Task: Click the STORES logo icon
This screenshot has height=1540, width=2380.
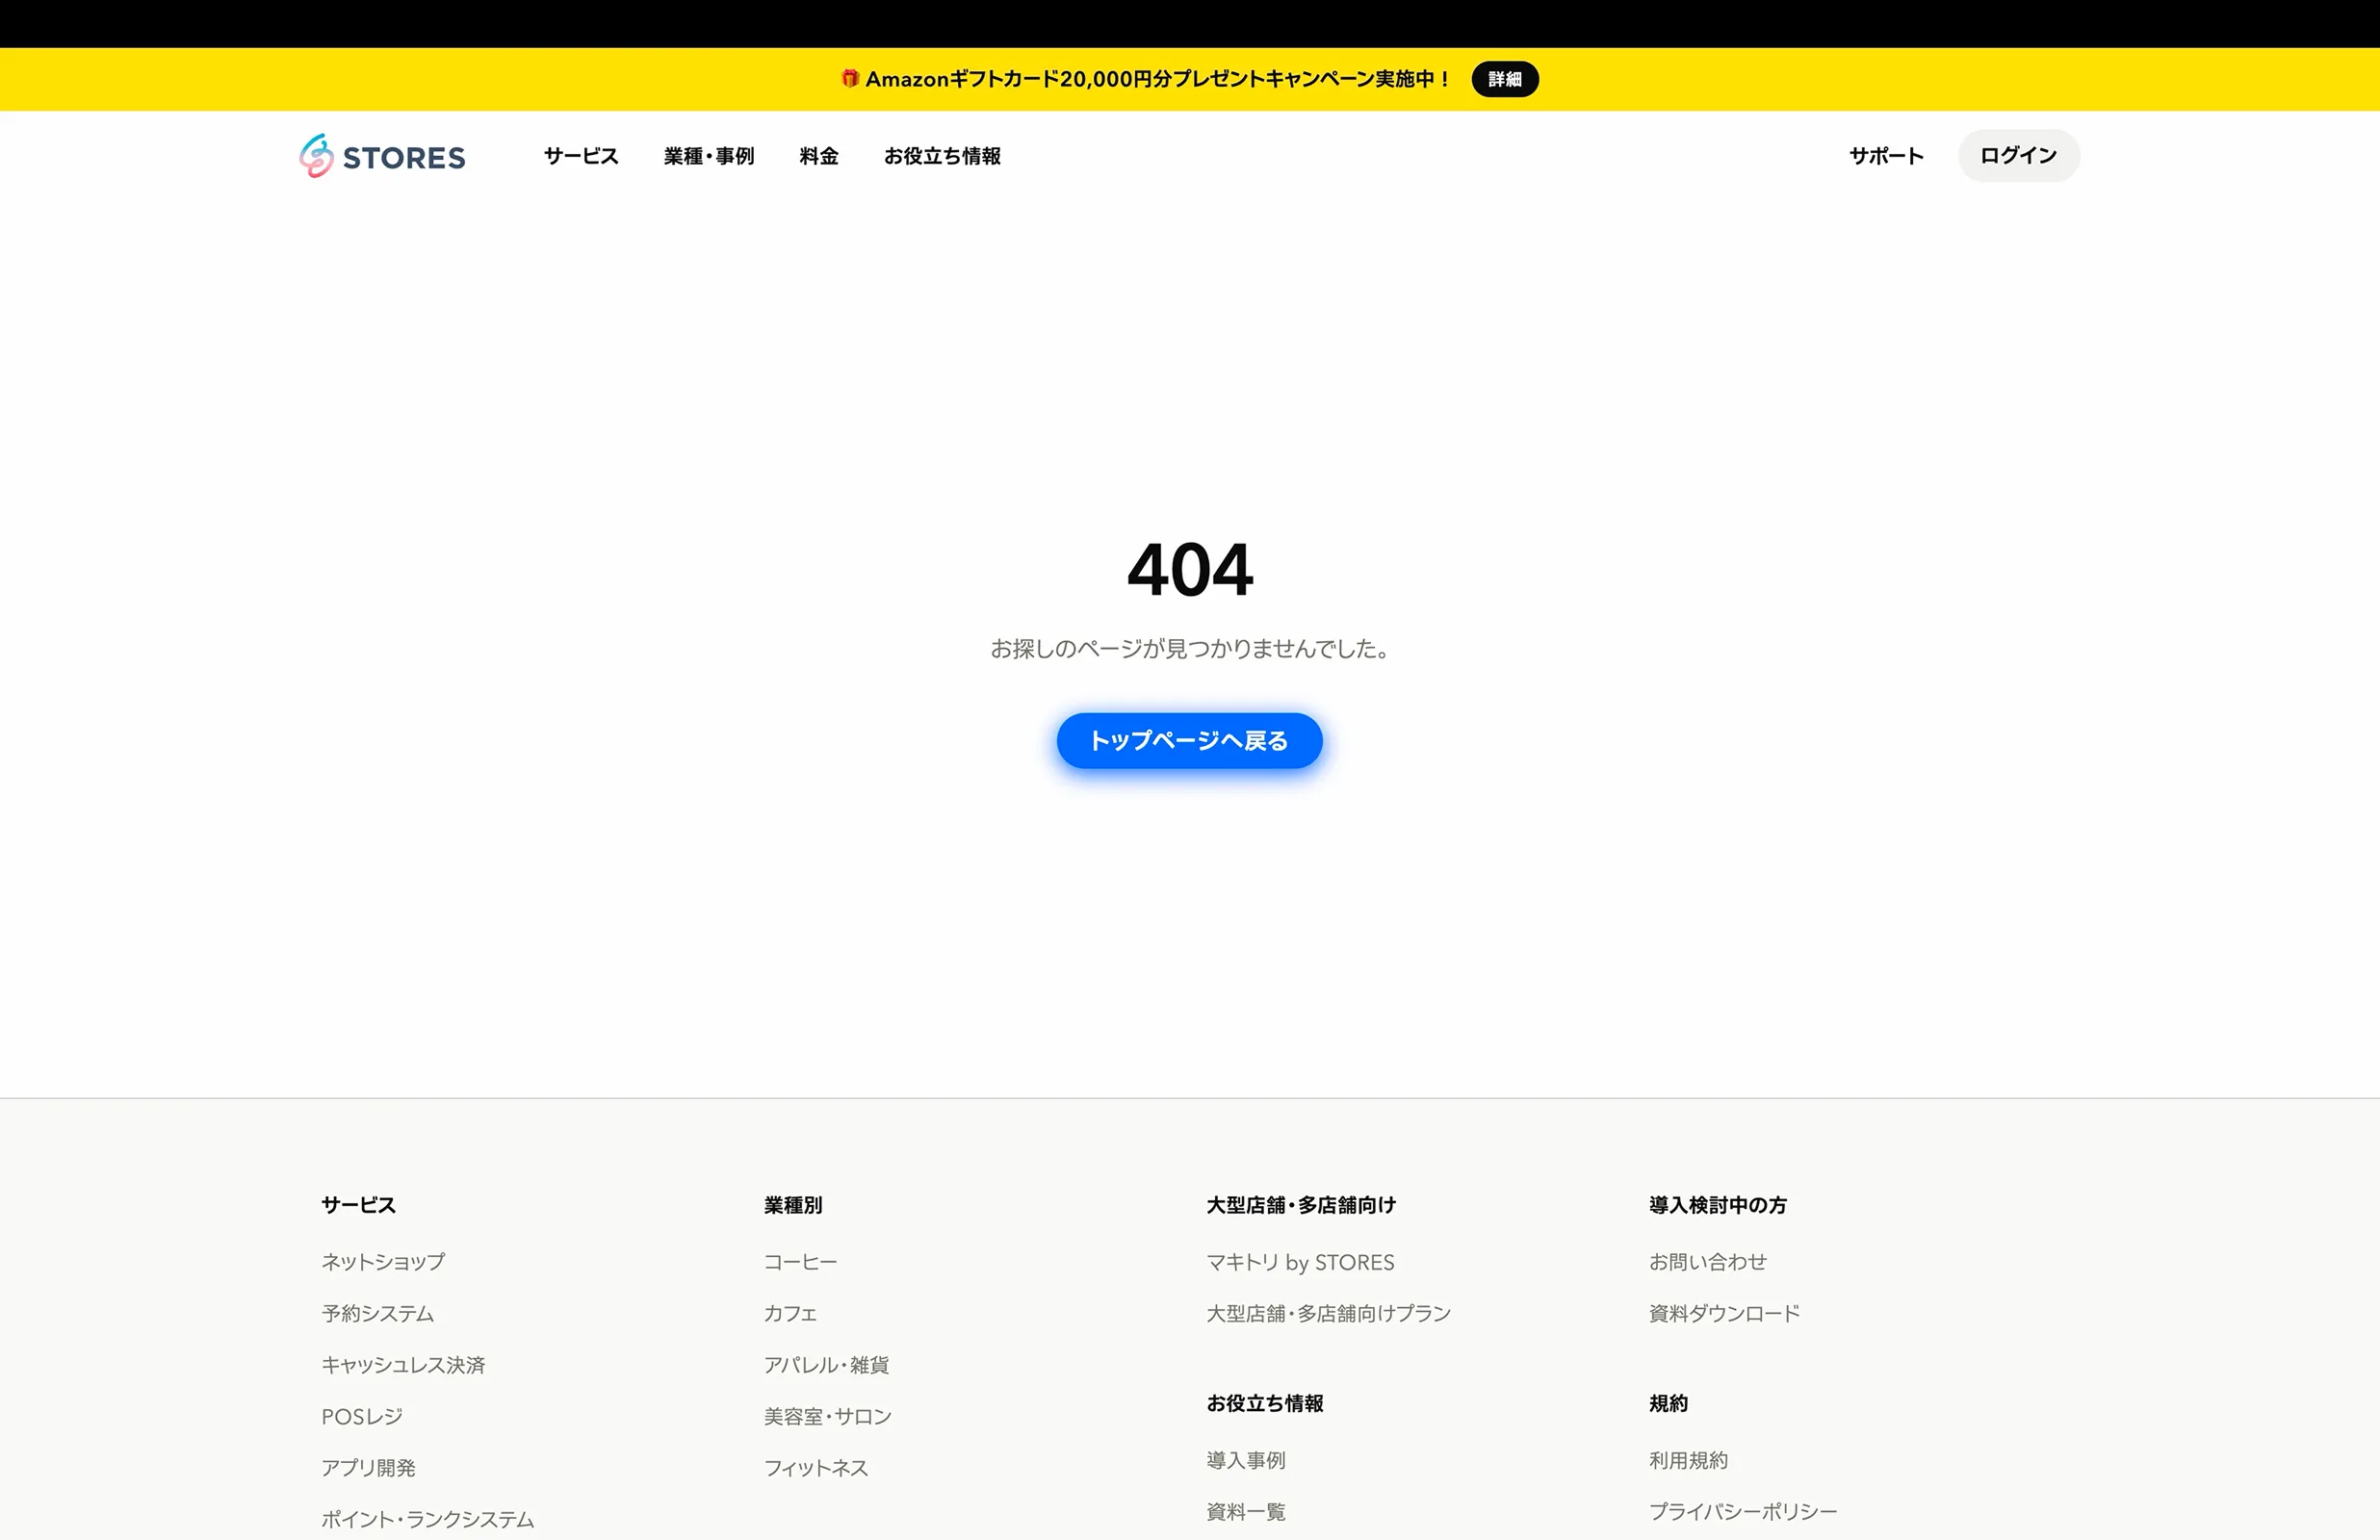Action: 316,156
